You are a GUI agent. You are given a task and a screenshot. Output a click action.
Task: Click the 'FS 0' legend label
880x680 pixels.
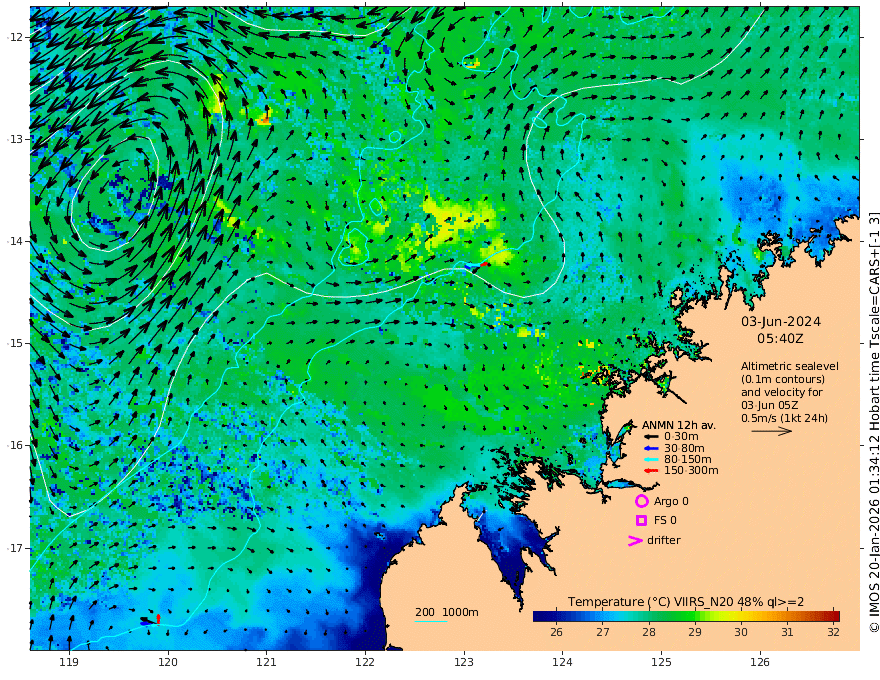(x=665, y=521)
